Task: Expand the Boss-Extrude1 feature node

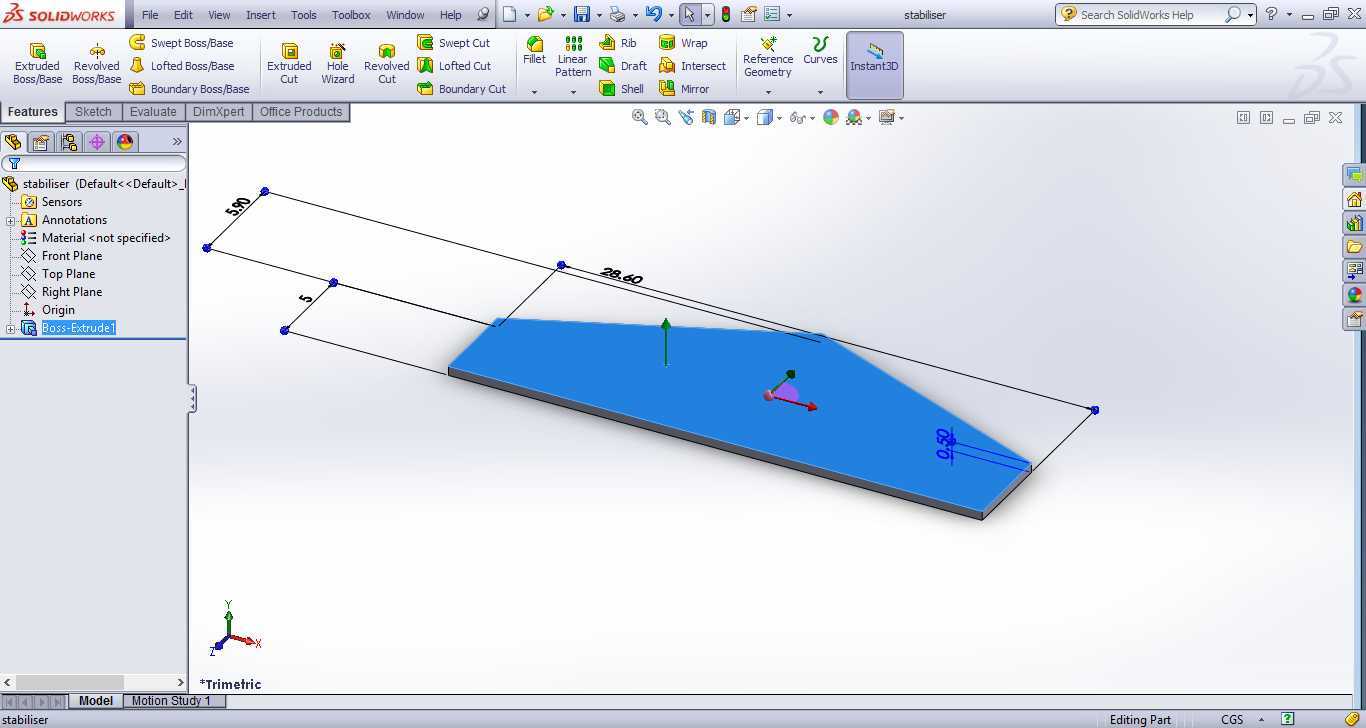Action: [x=10, y=328]
